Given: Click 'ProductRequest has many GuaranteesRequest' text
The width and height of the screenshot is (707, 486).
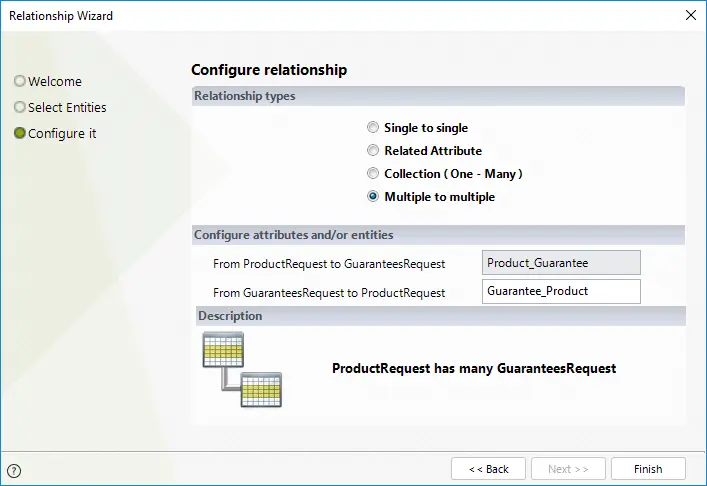Looking at the screenshot, I should point(474,368).
